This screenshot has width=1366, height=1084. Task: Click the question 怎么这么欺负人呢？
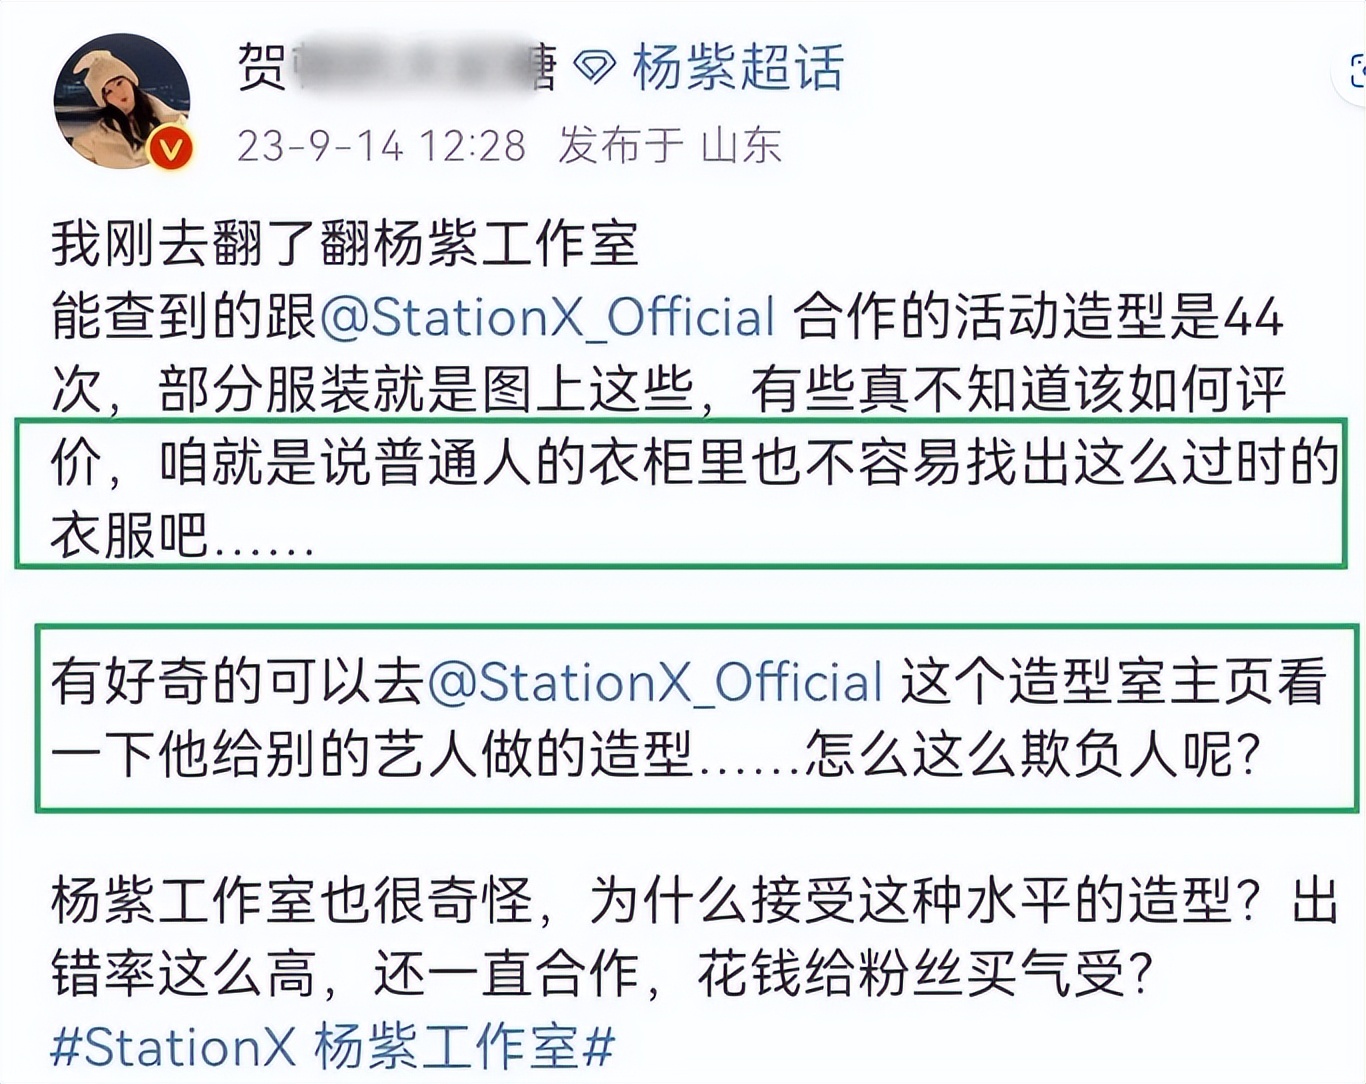point(1030,755)
